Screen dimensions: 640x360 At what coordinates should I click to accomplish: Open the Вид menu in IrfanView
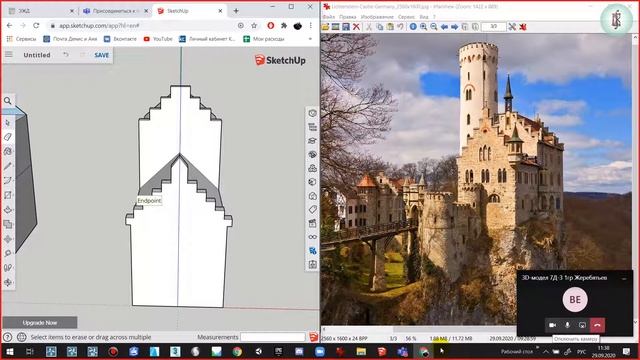click(424, 17)
